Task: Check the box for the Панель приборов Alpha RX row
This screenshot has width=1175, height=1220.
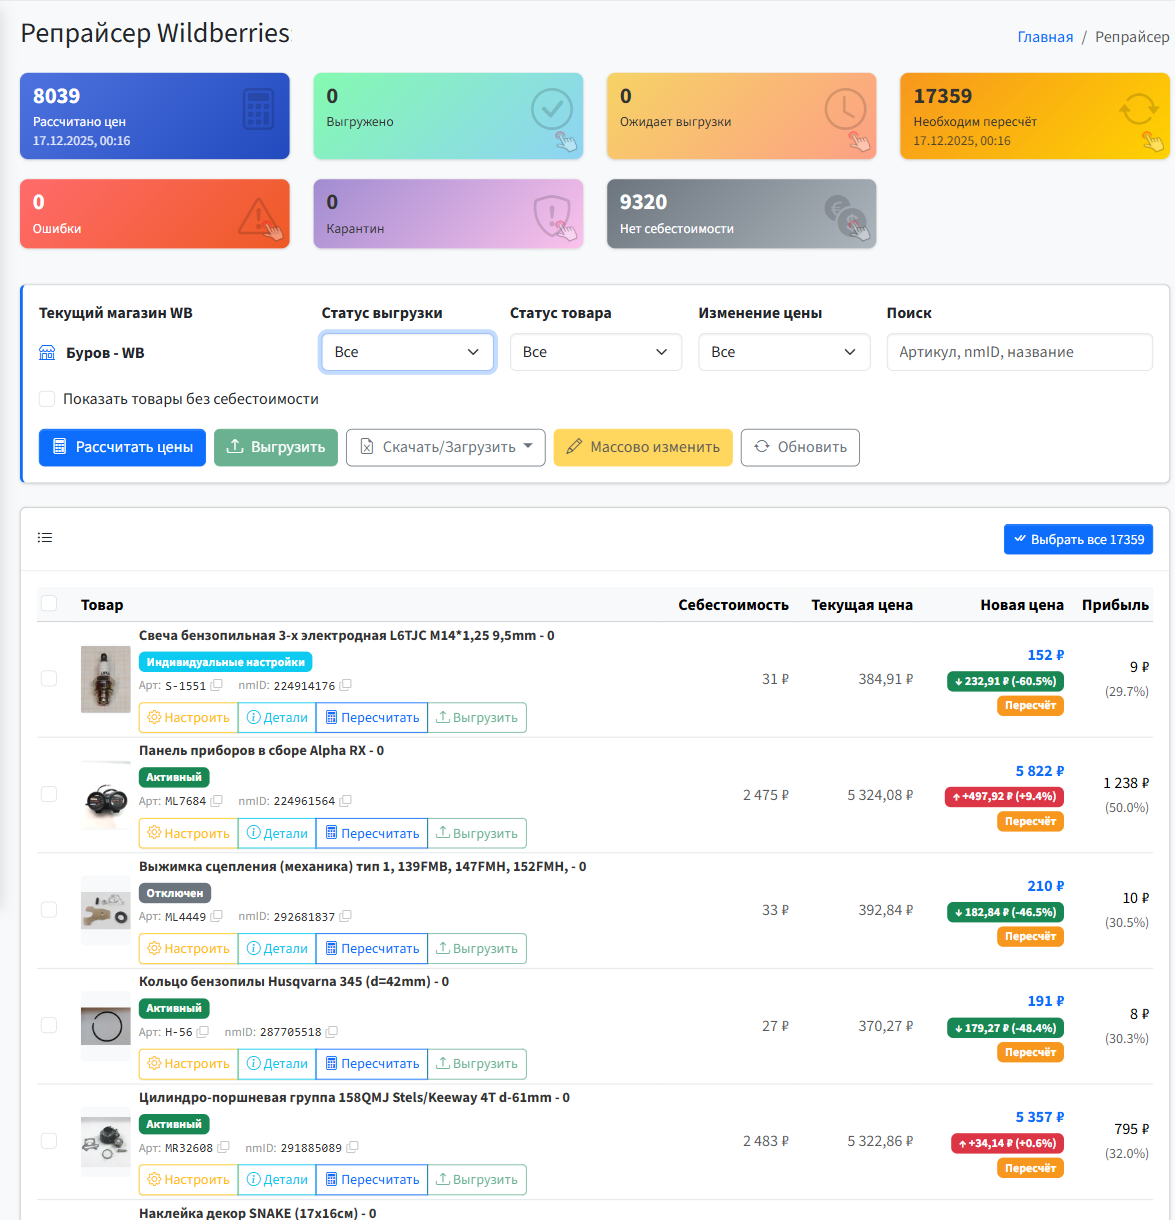Action: (49, 794)
